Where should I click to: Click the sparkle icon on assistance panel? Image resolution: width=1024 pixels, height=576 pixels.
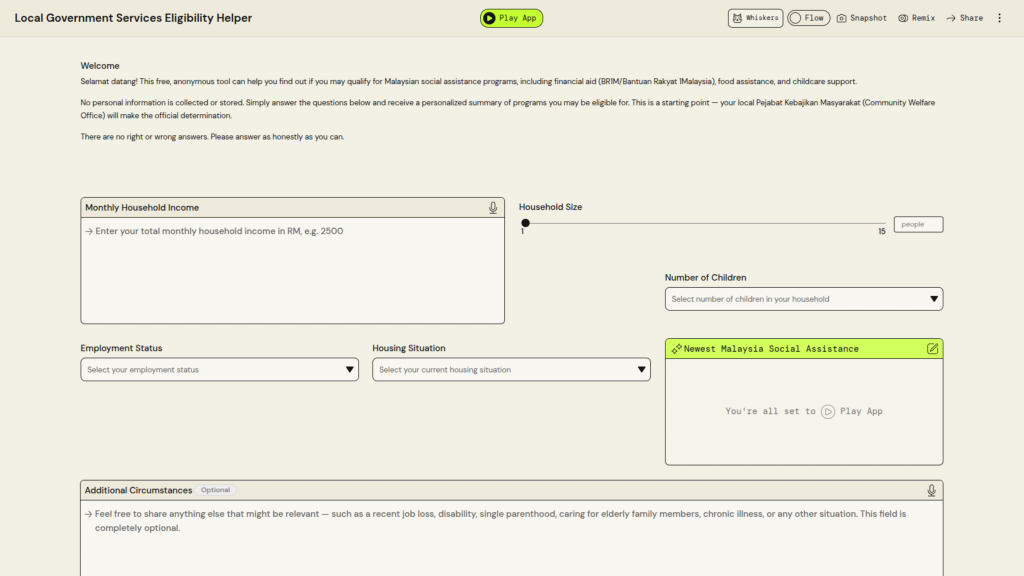[677, 349]
